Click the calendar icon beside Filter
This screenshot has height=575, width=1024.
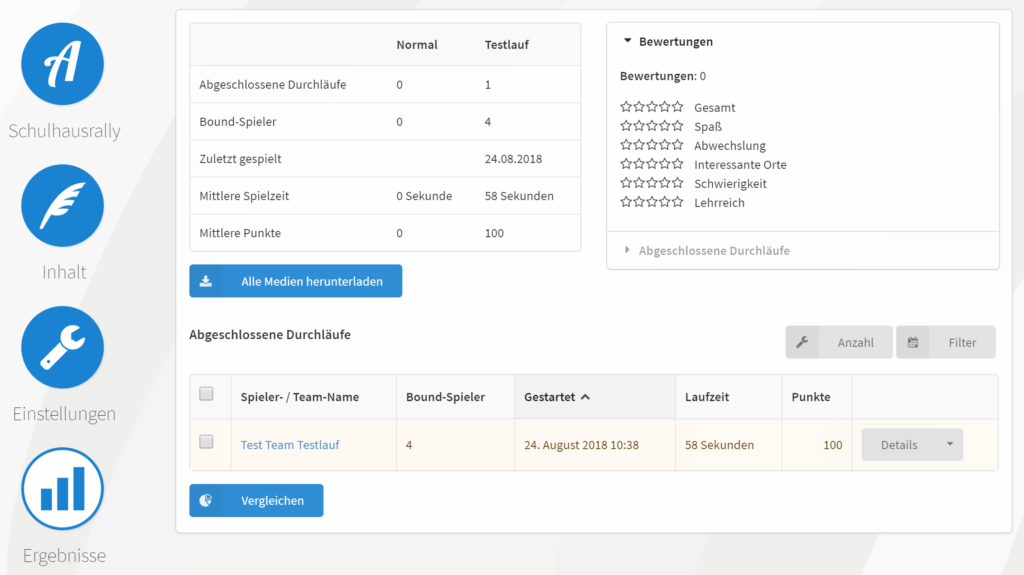point(913,342)
